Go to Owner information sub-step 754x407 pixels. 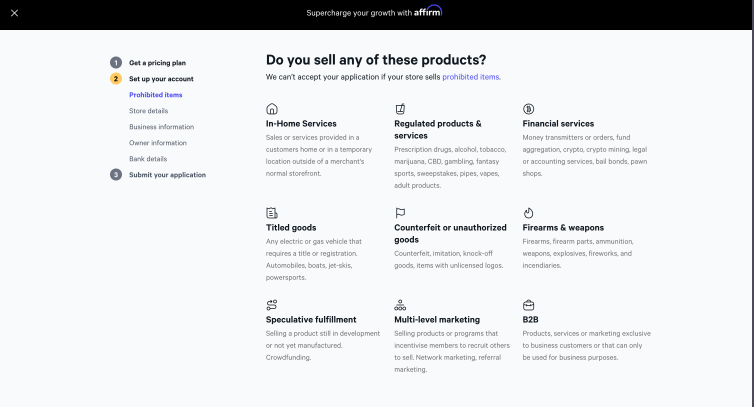[x=158, y=143]
